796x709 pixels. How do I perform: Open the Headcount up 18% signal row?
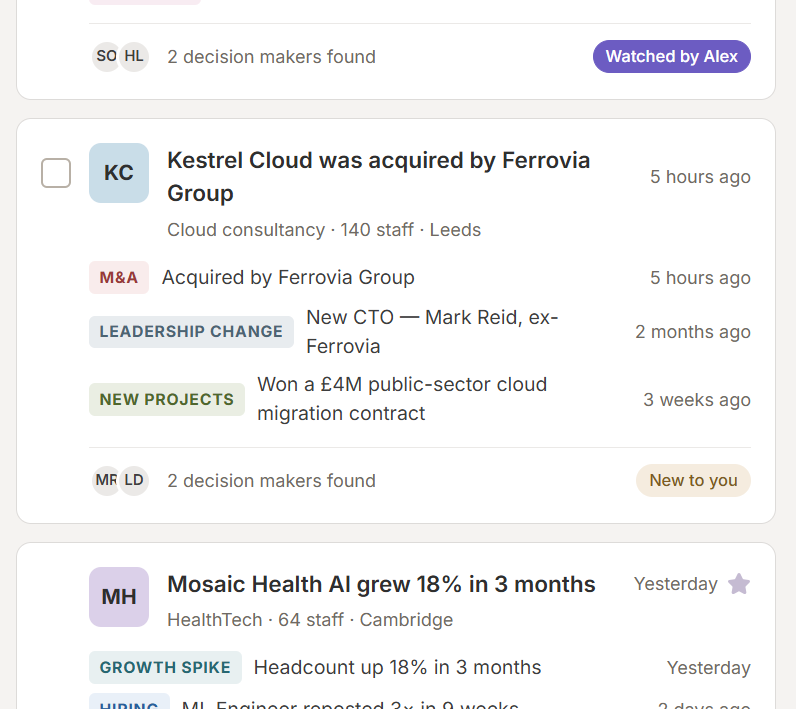(x=420, y=667)
